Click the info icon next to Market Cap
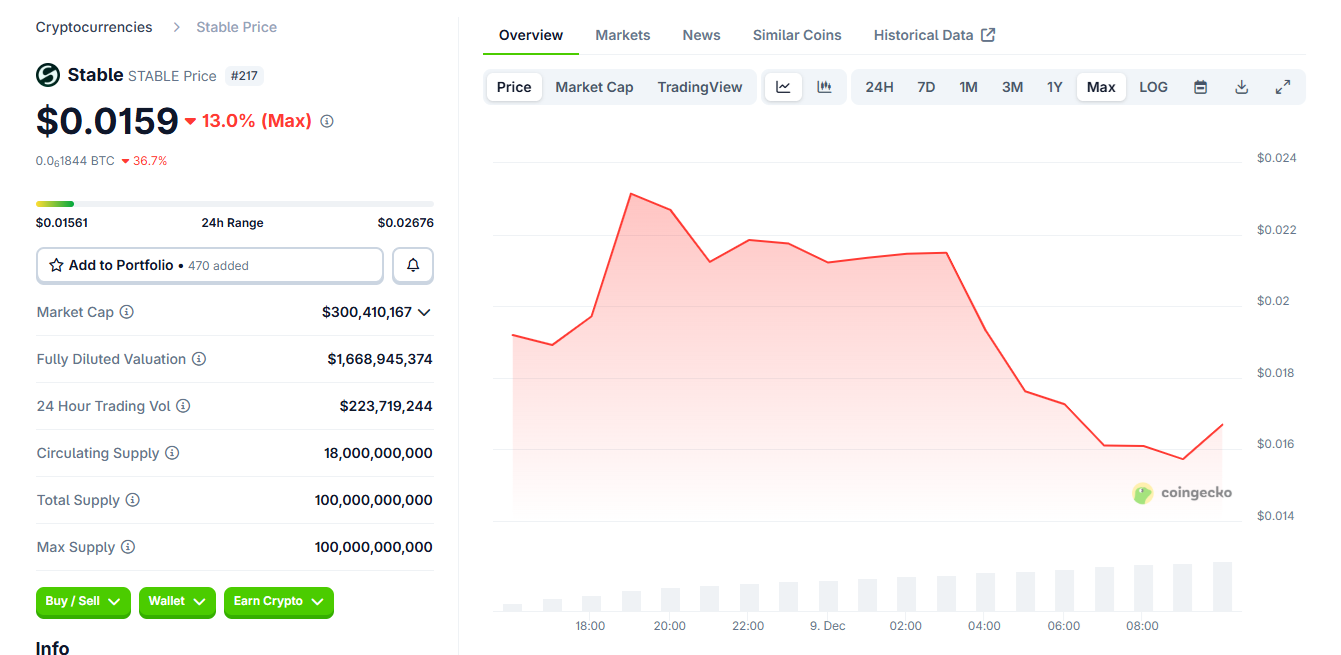Viewport: 1341px width, 655px height. [x=126, y=312]
